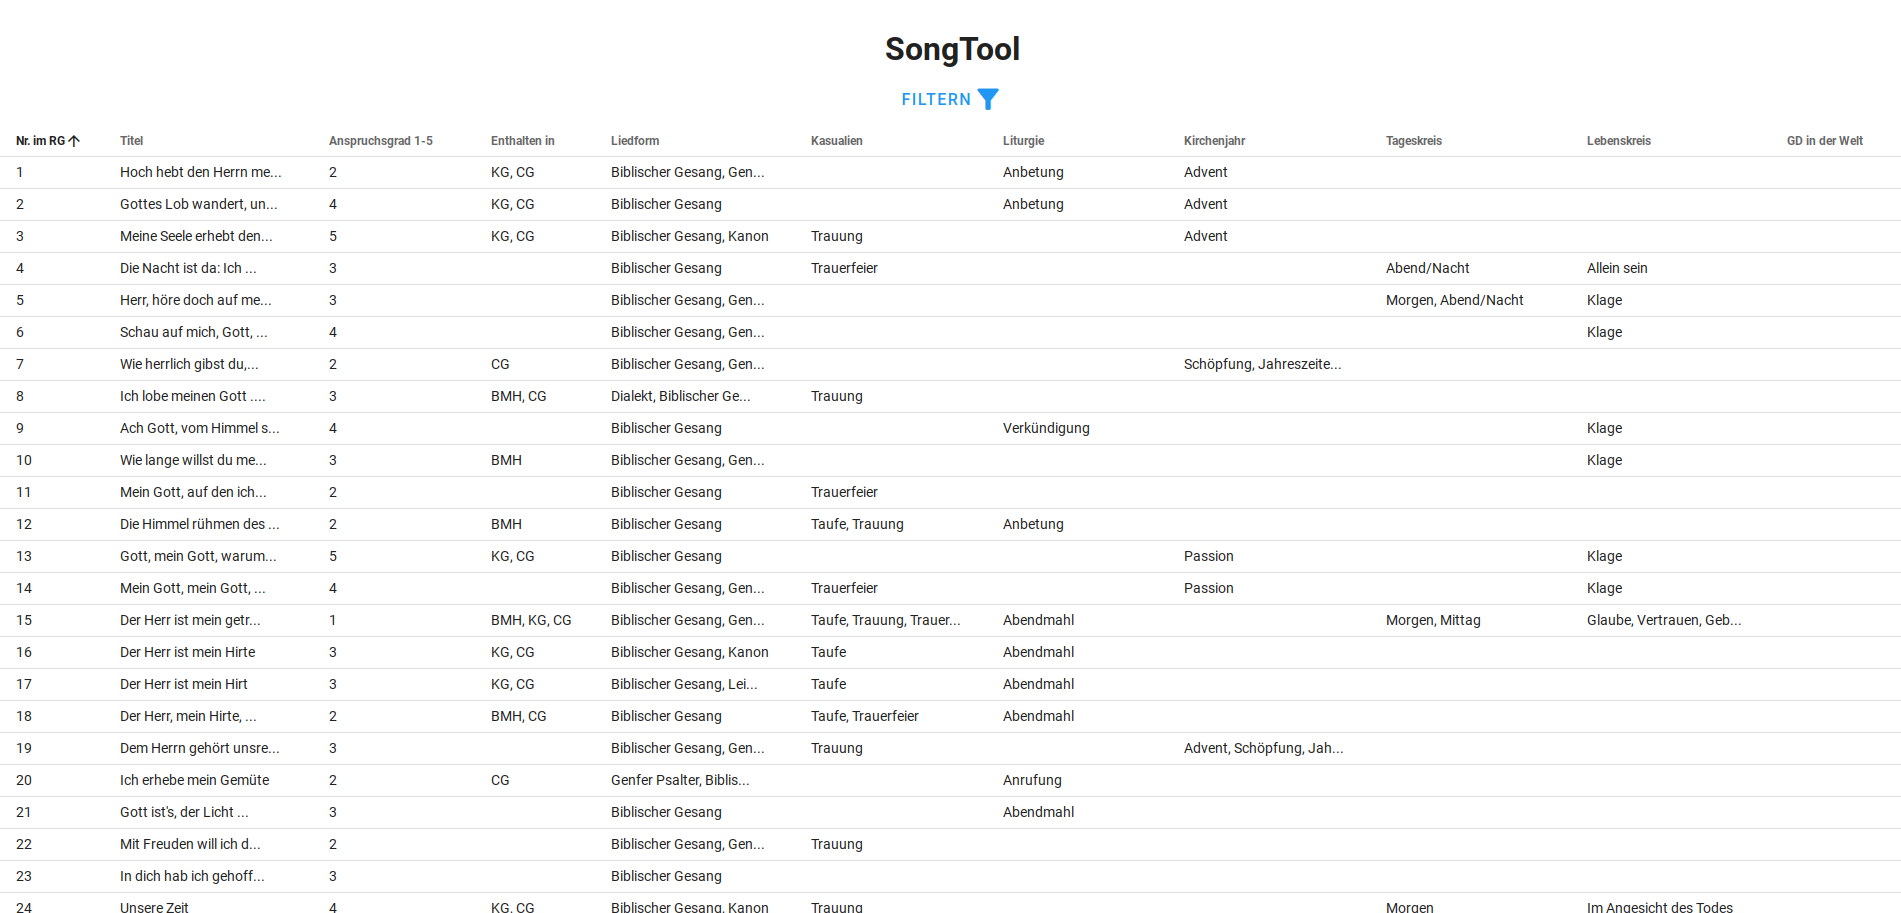Click the SongTool title heading
1901x913 pixels.
tap(952, 49)
